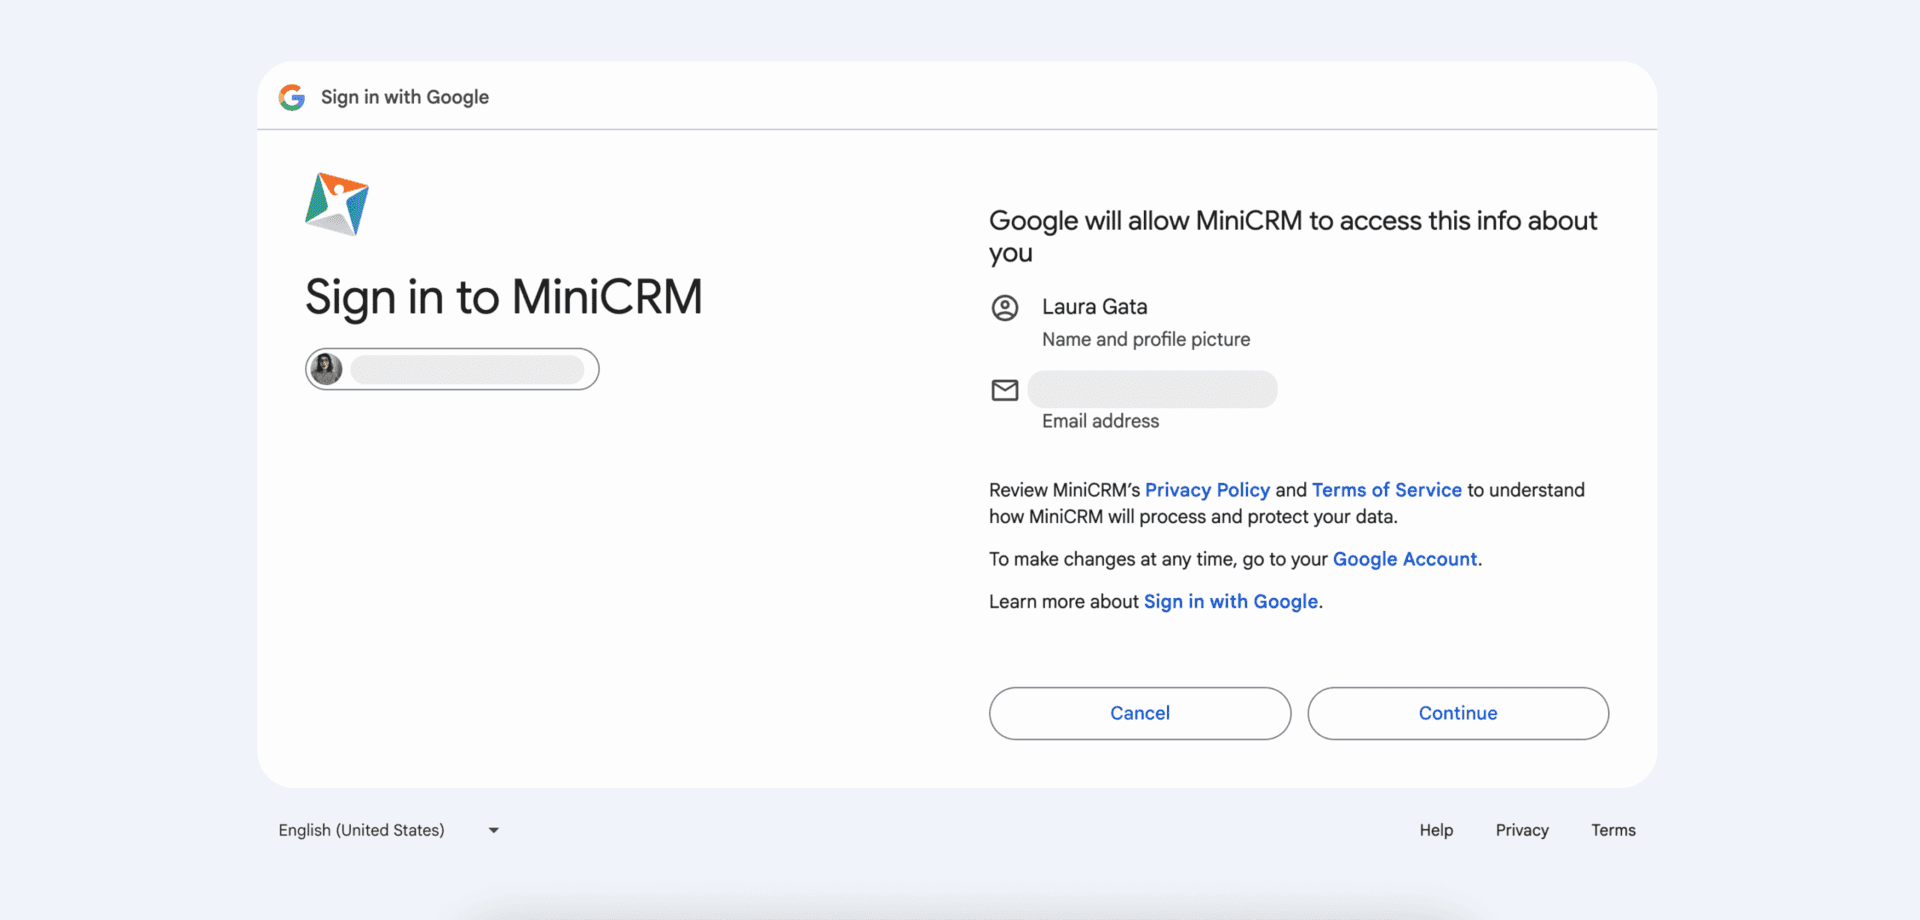Viewport: 1920px width, 920px height.
Task: Click the profile avatar in account chip
Action: 326,369
